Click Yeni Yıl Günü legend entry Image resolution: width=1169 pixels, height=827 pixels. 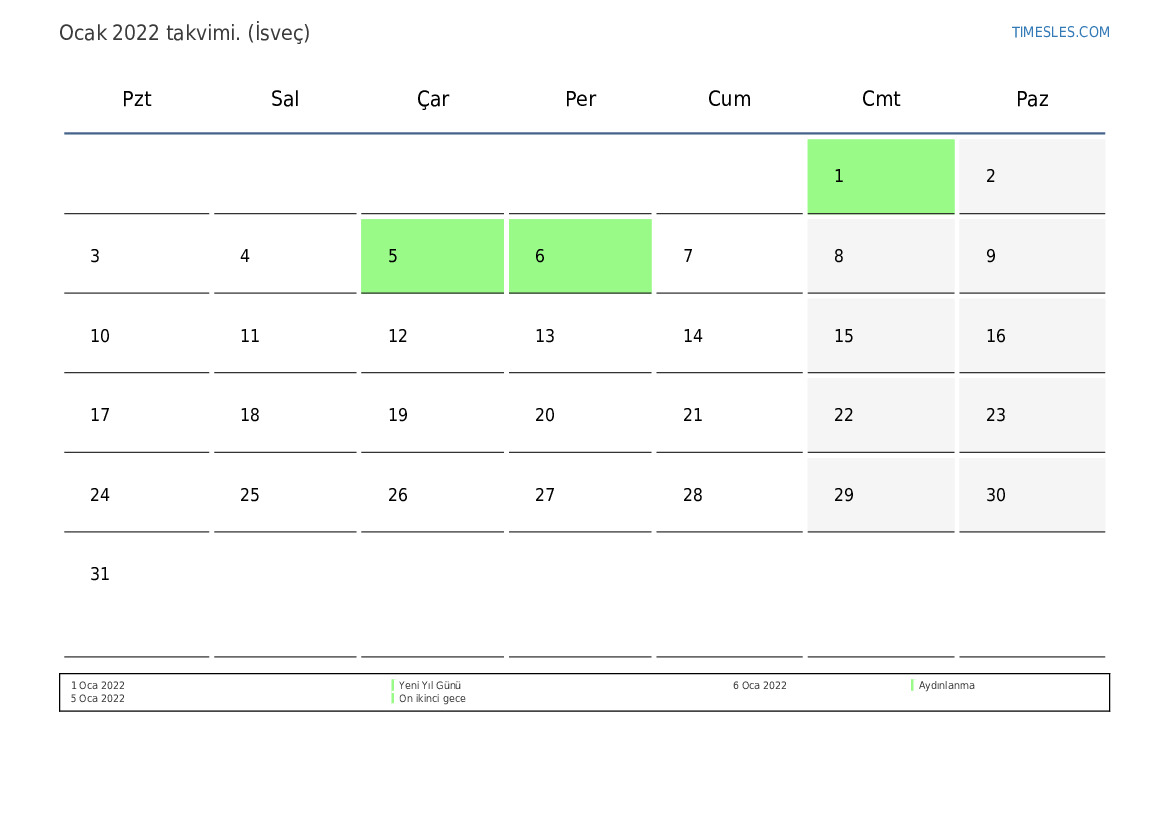(430, 686)
